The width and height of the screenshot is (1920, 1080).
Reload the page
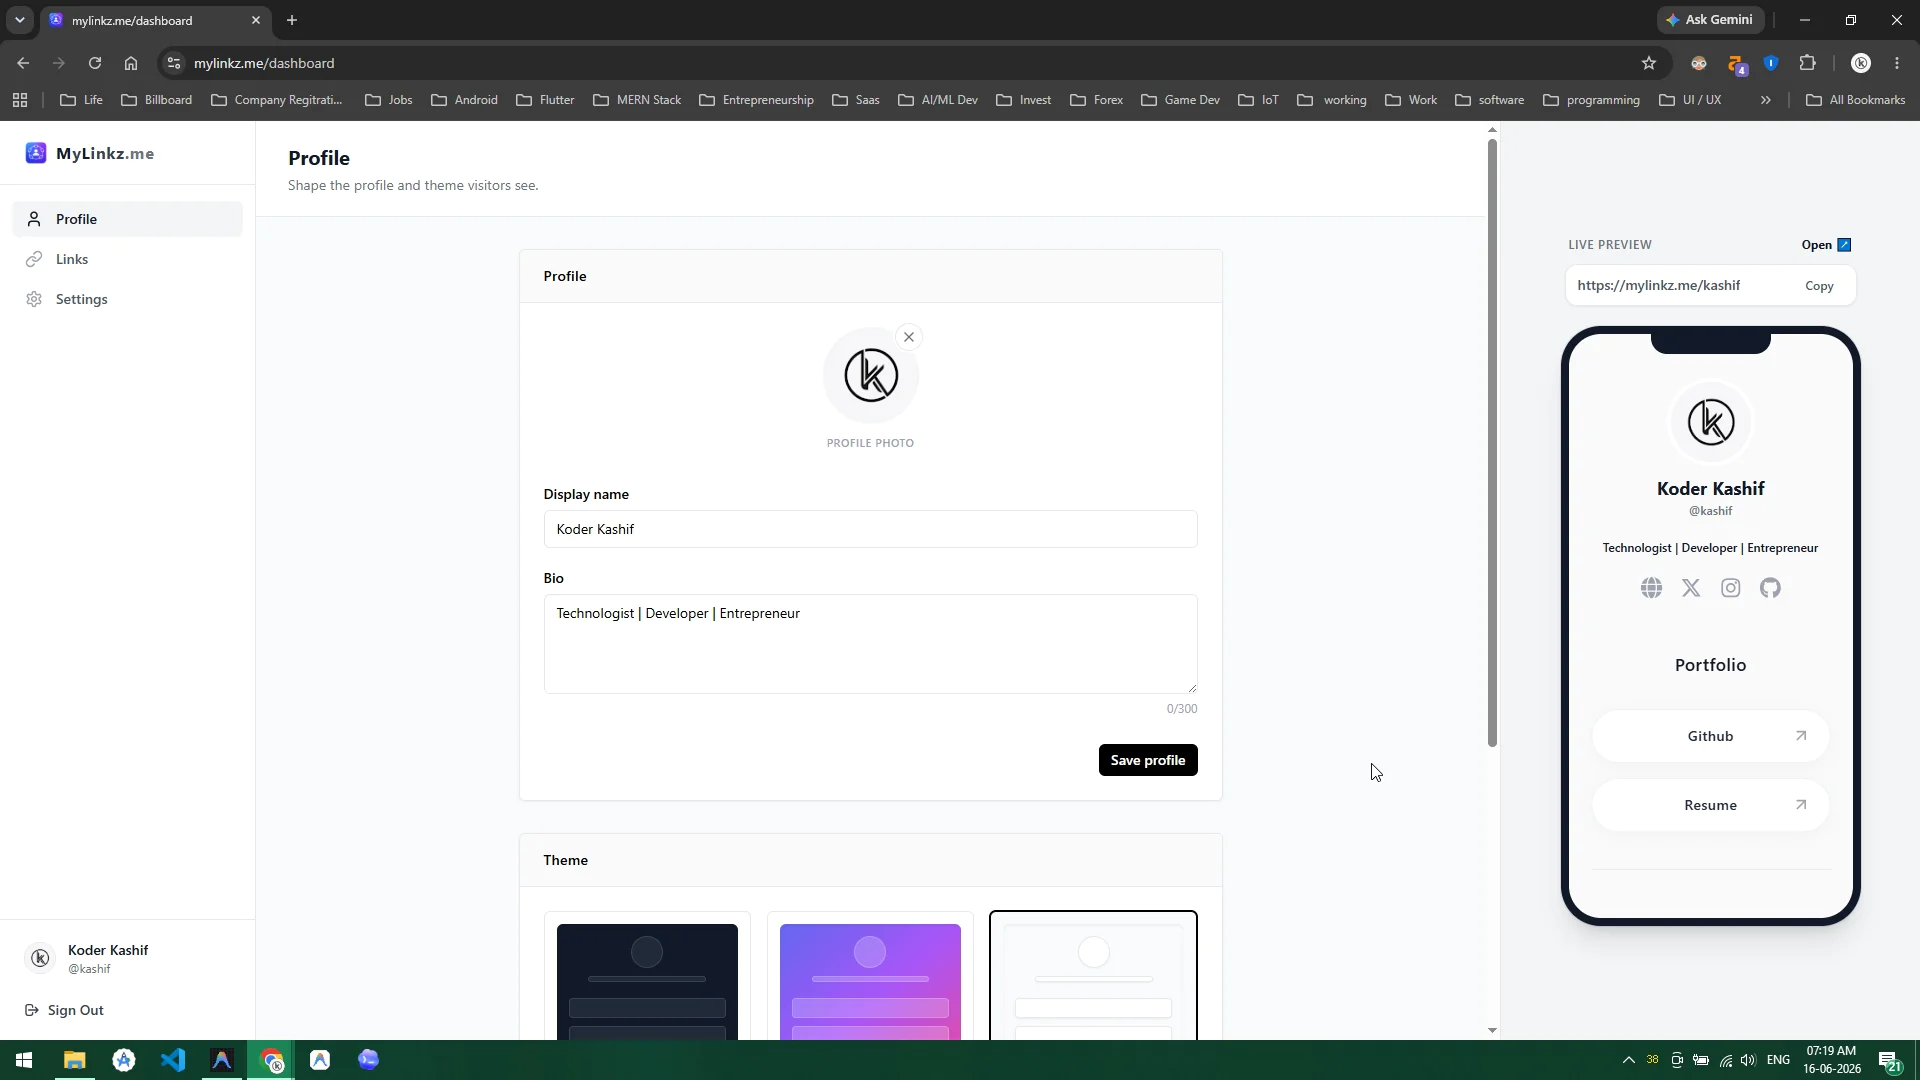click(95, 63)
